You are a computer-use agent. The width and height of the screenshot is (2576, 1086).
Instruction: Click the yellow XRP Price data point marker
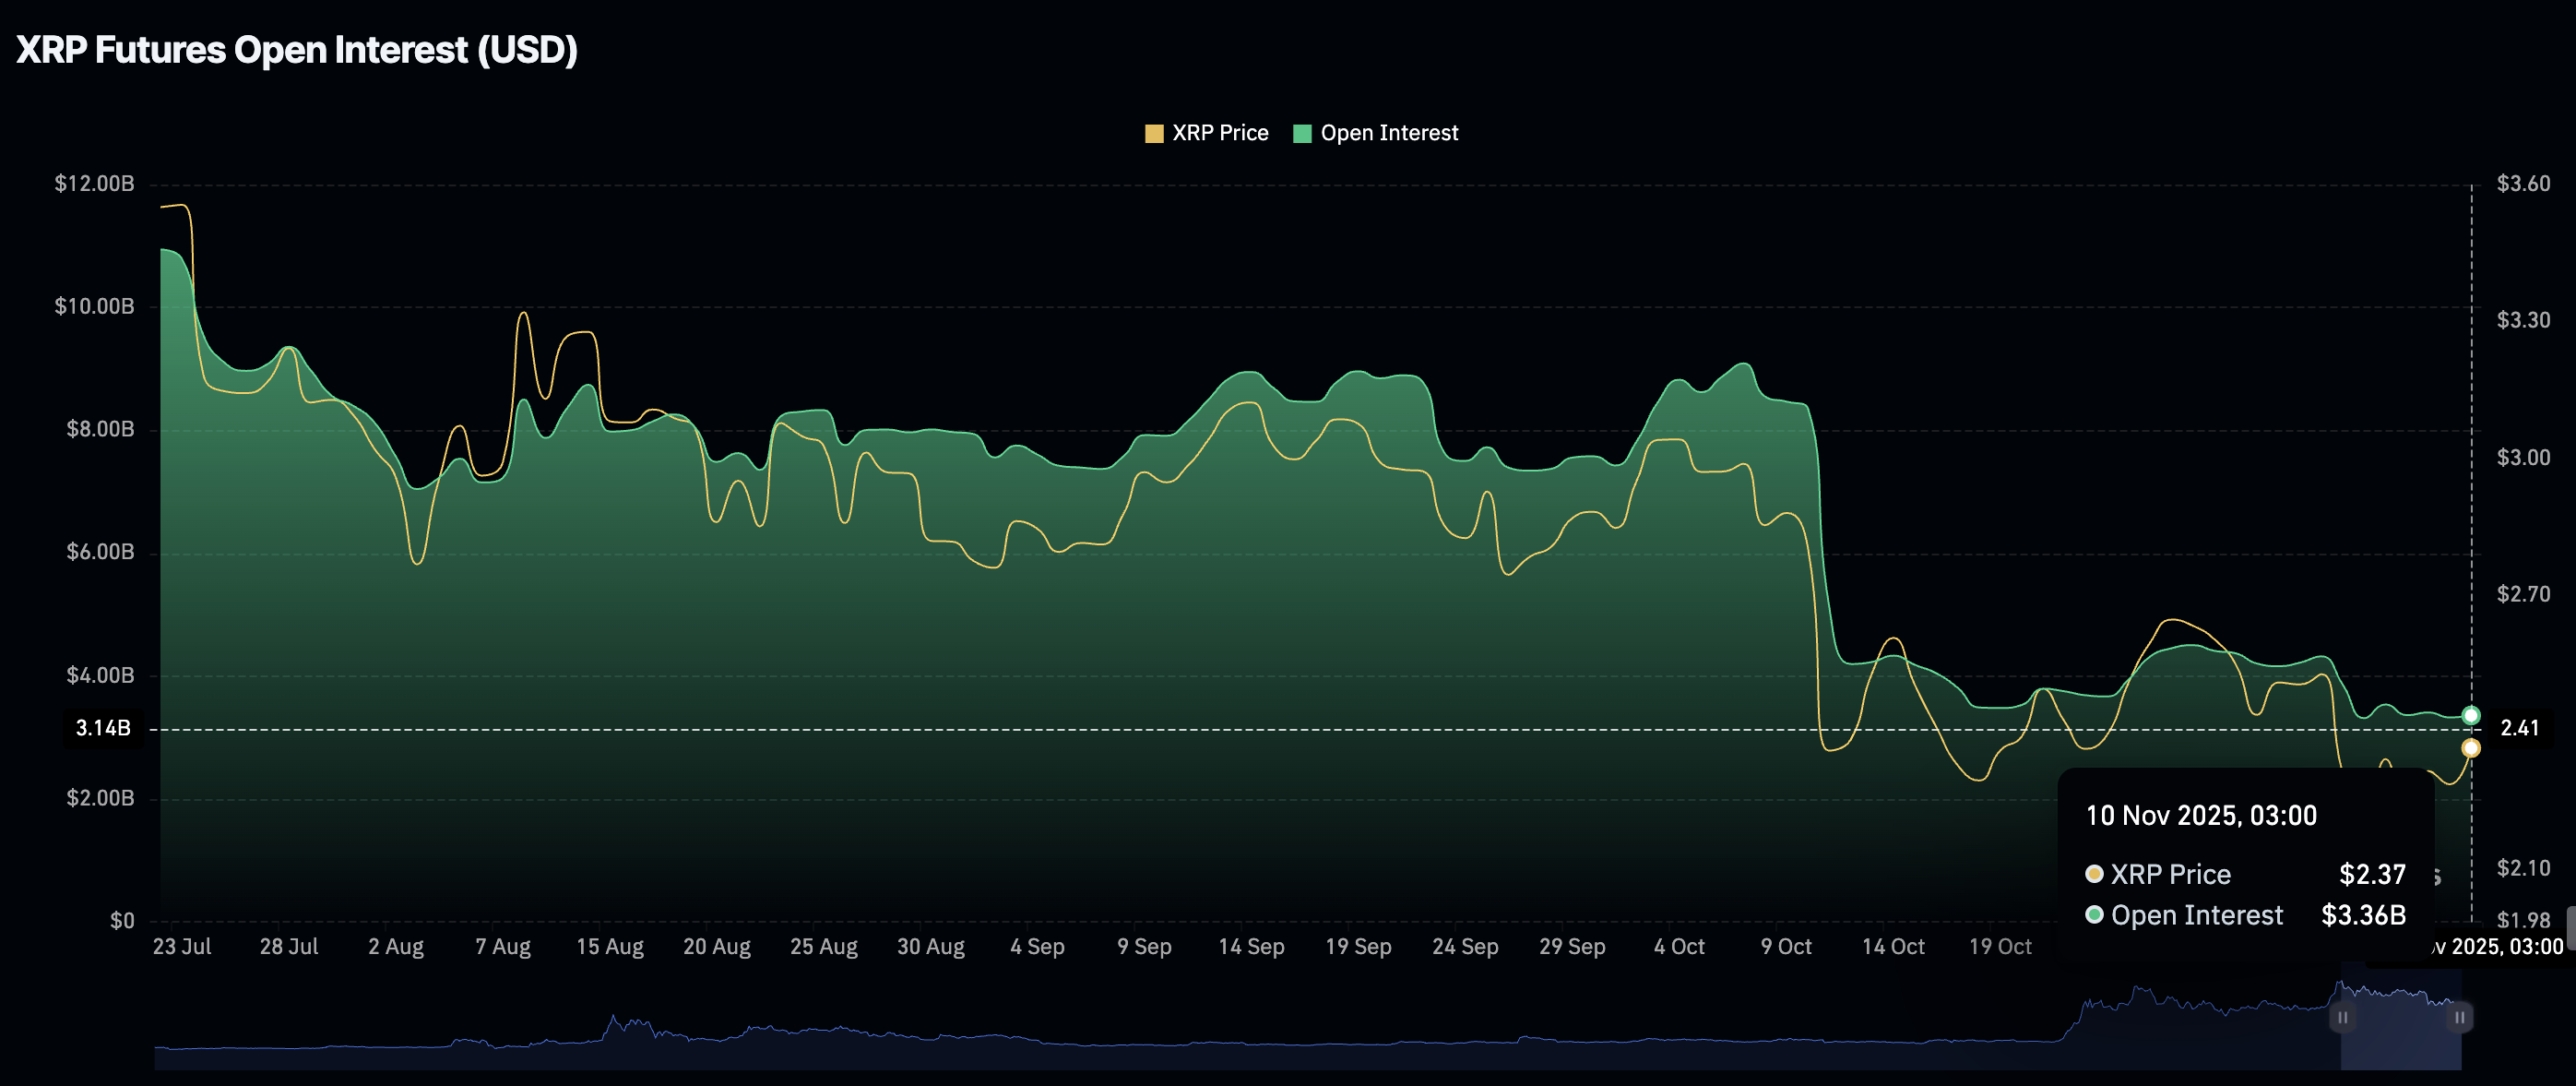pos(2471,748)
